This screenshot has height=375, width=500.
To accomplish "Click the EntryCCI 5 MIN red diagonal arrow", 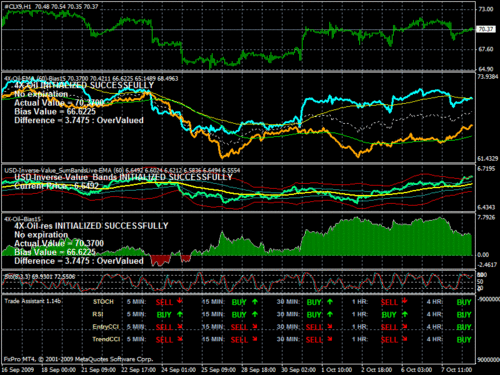I will (180, 327).
